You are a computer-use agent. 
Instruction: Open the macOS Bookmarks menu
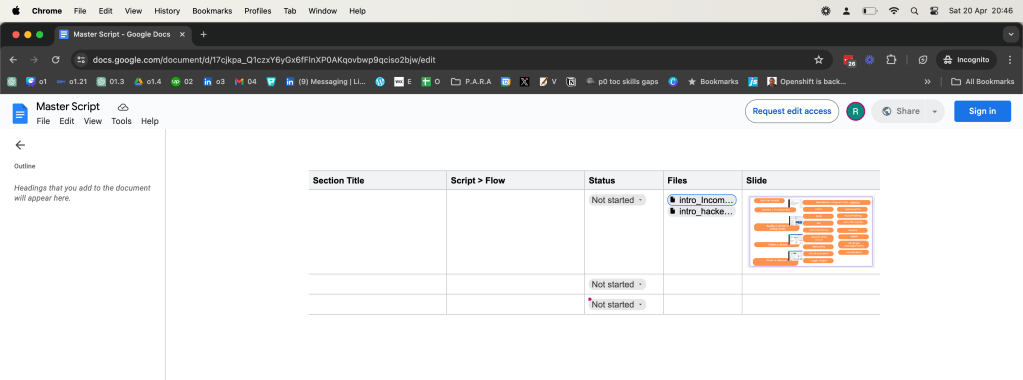point(212,11)
